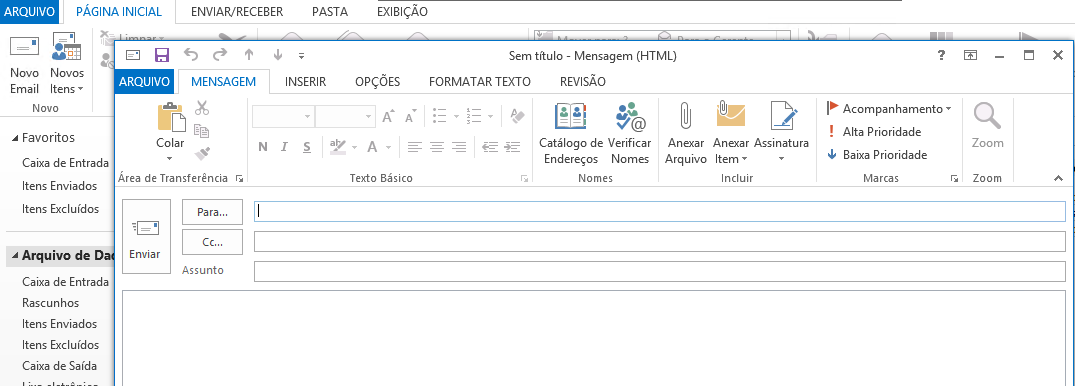Click the Colar paste icon
Viewport: 1075px width, 386px height.
(171, 117)
